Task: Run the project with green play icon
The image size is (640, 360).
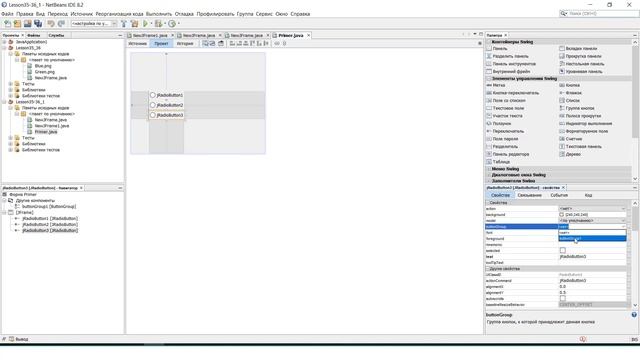Action: [145, 24]
